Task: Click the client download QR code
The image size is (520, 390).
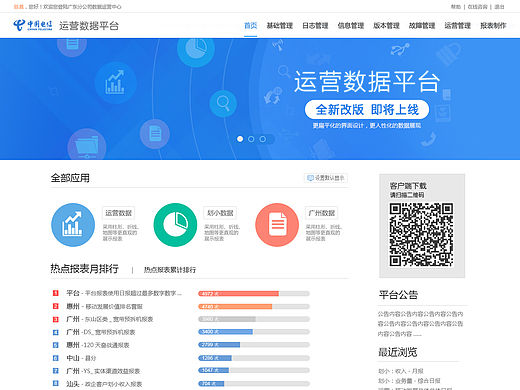Action: pos(421,234)
